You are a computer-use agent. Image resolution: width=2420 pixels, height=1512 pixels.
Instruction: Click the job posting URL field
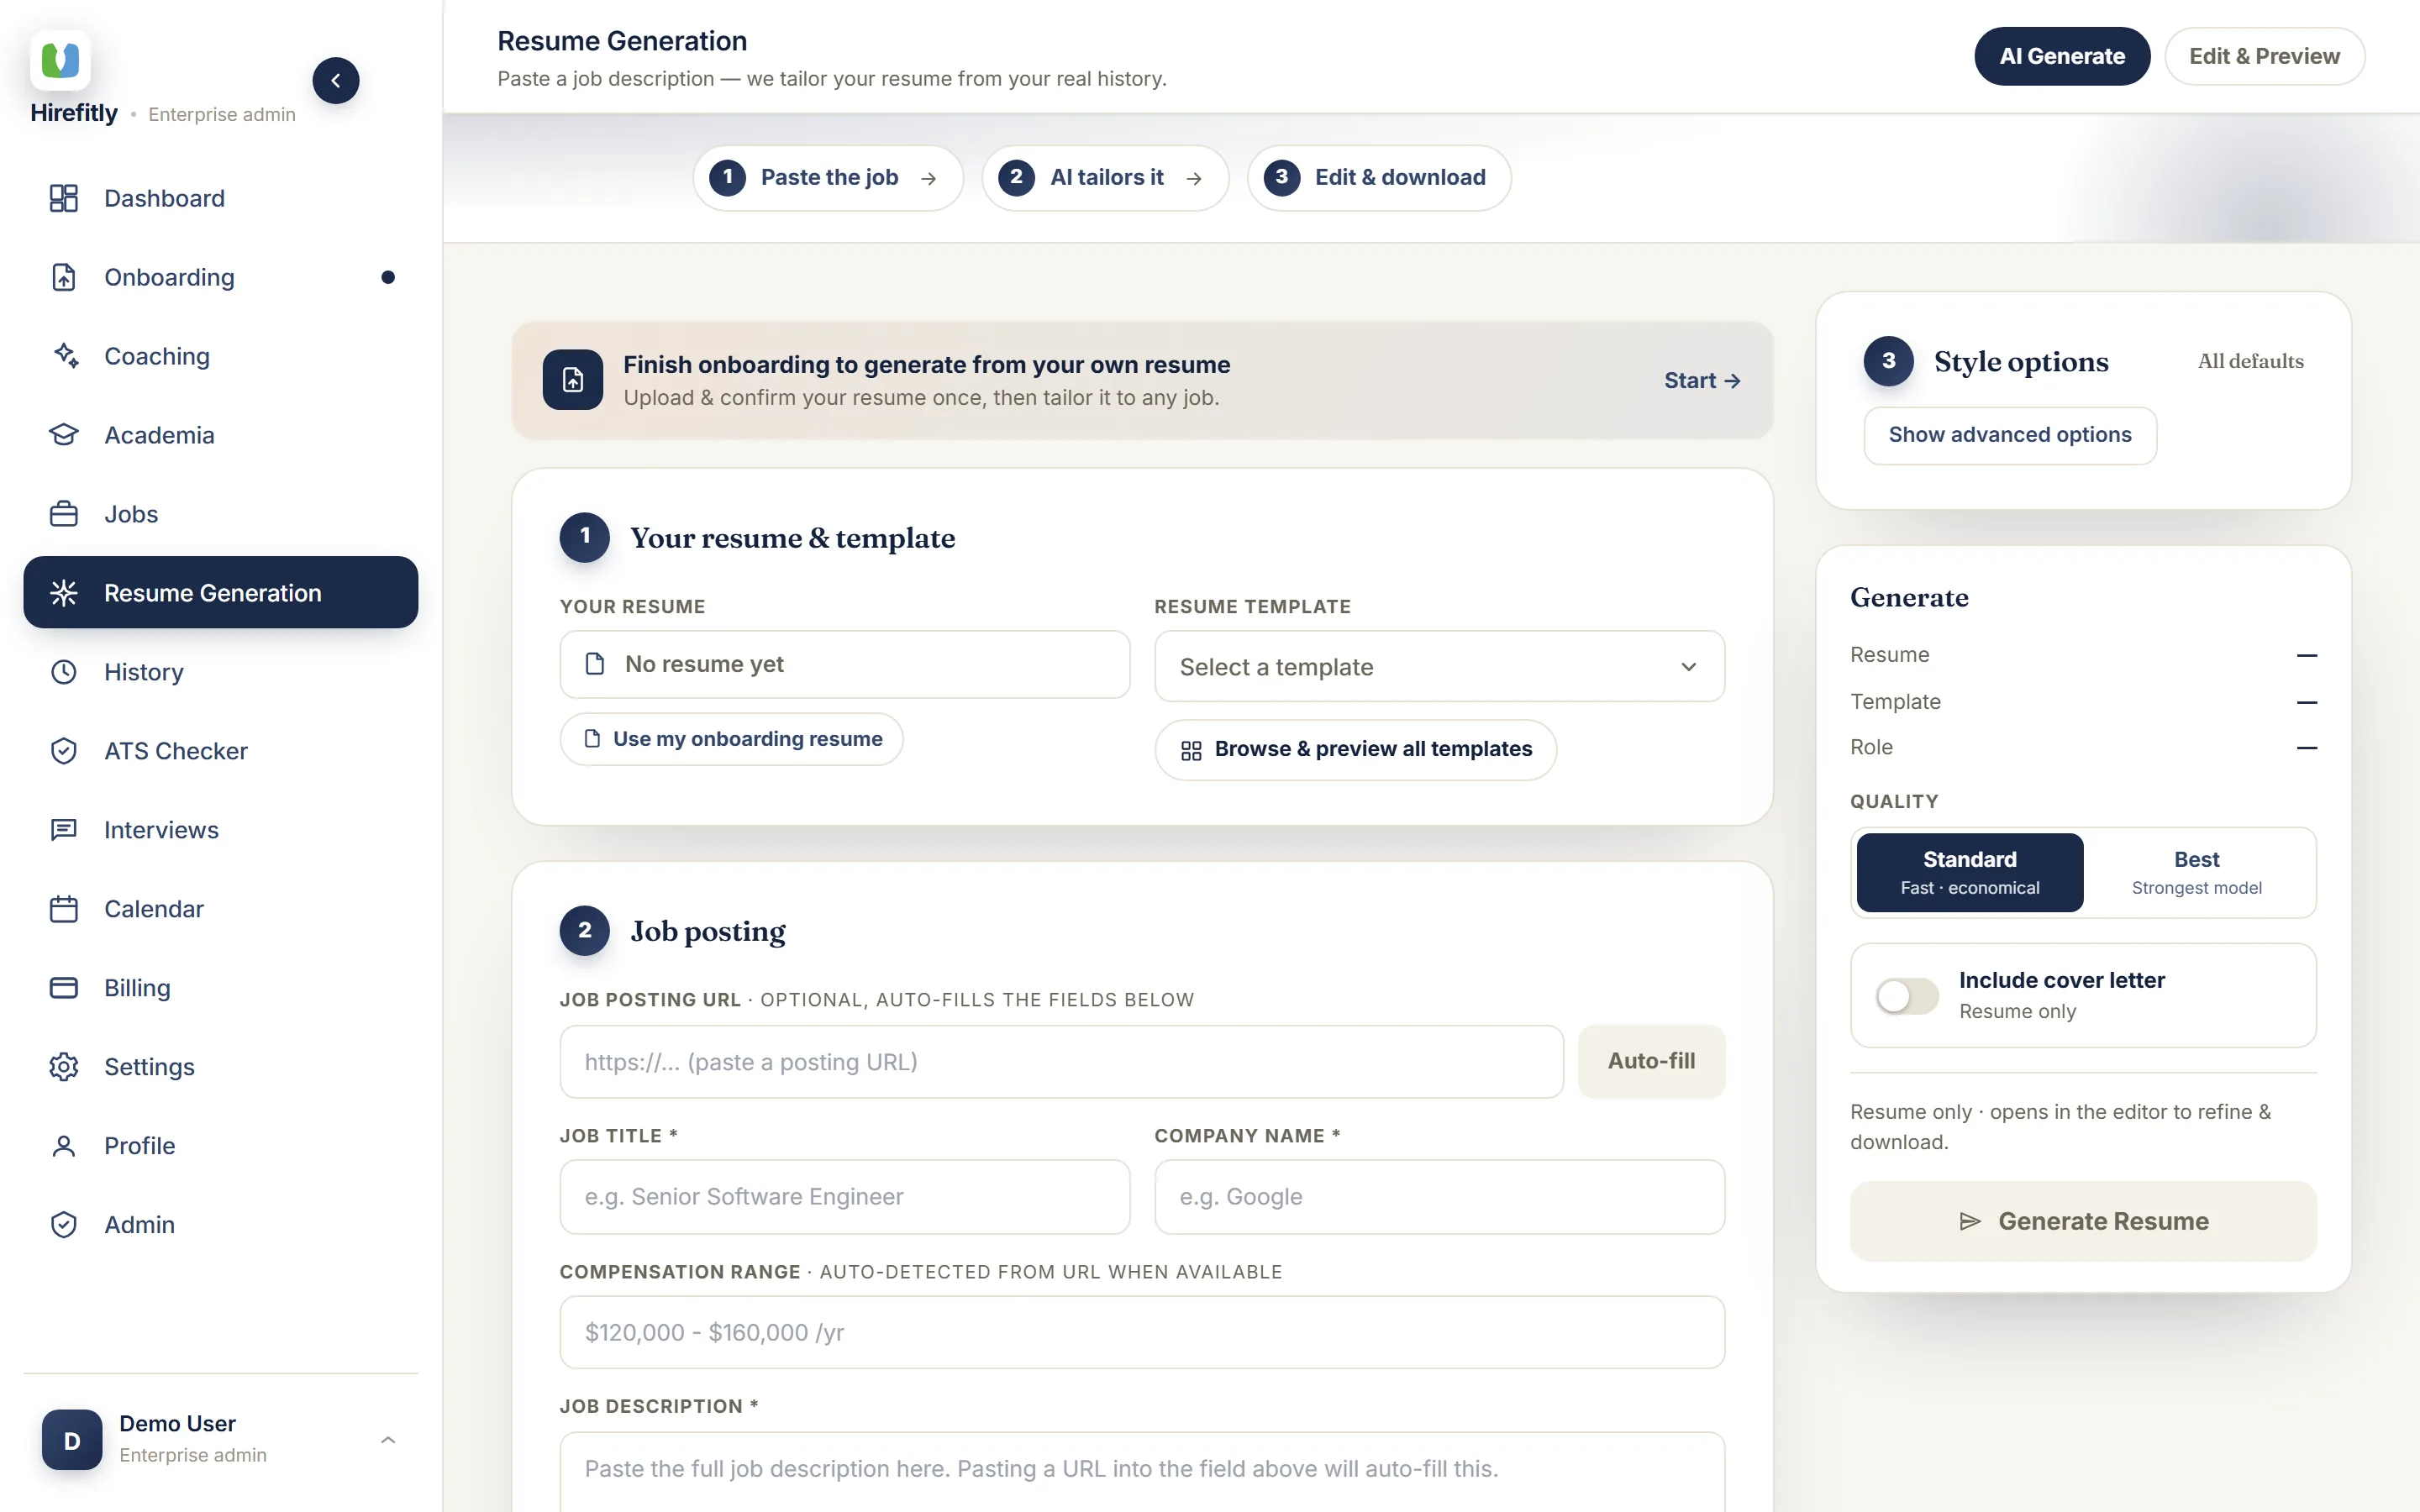(1061, 1062)
